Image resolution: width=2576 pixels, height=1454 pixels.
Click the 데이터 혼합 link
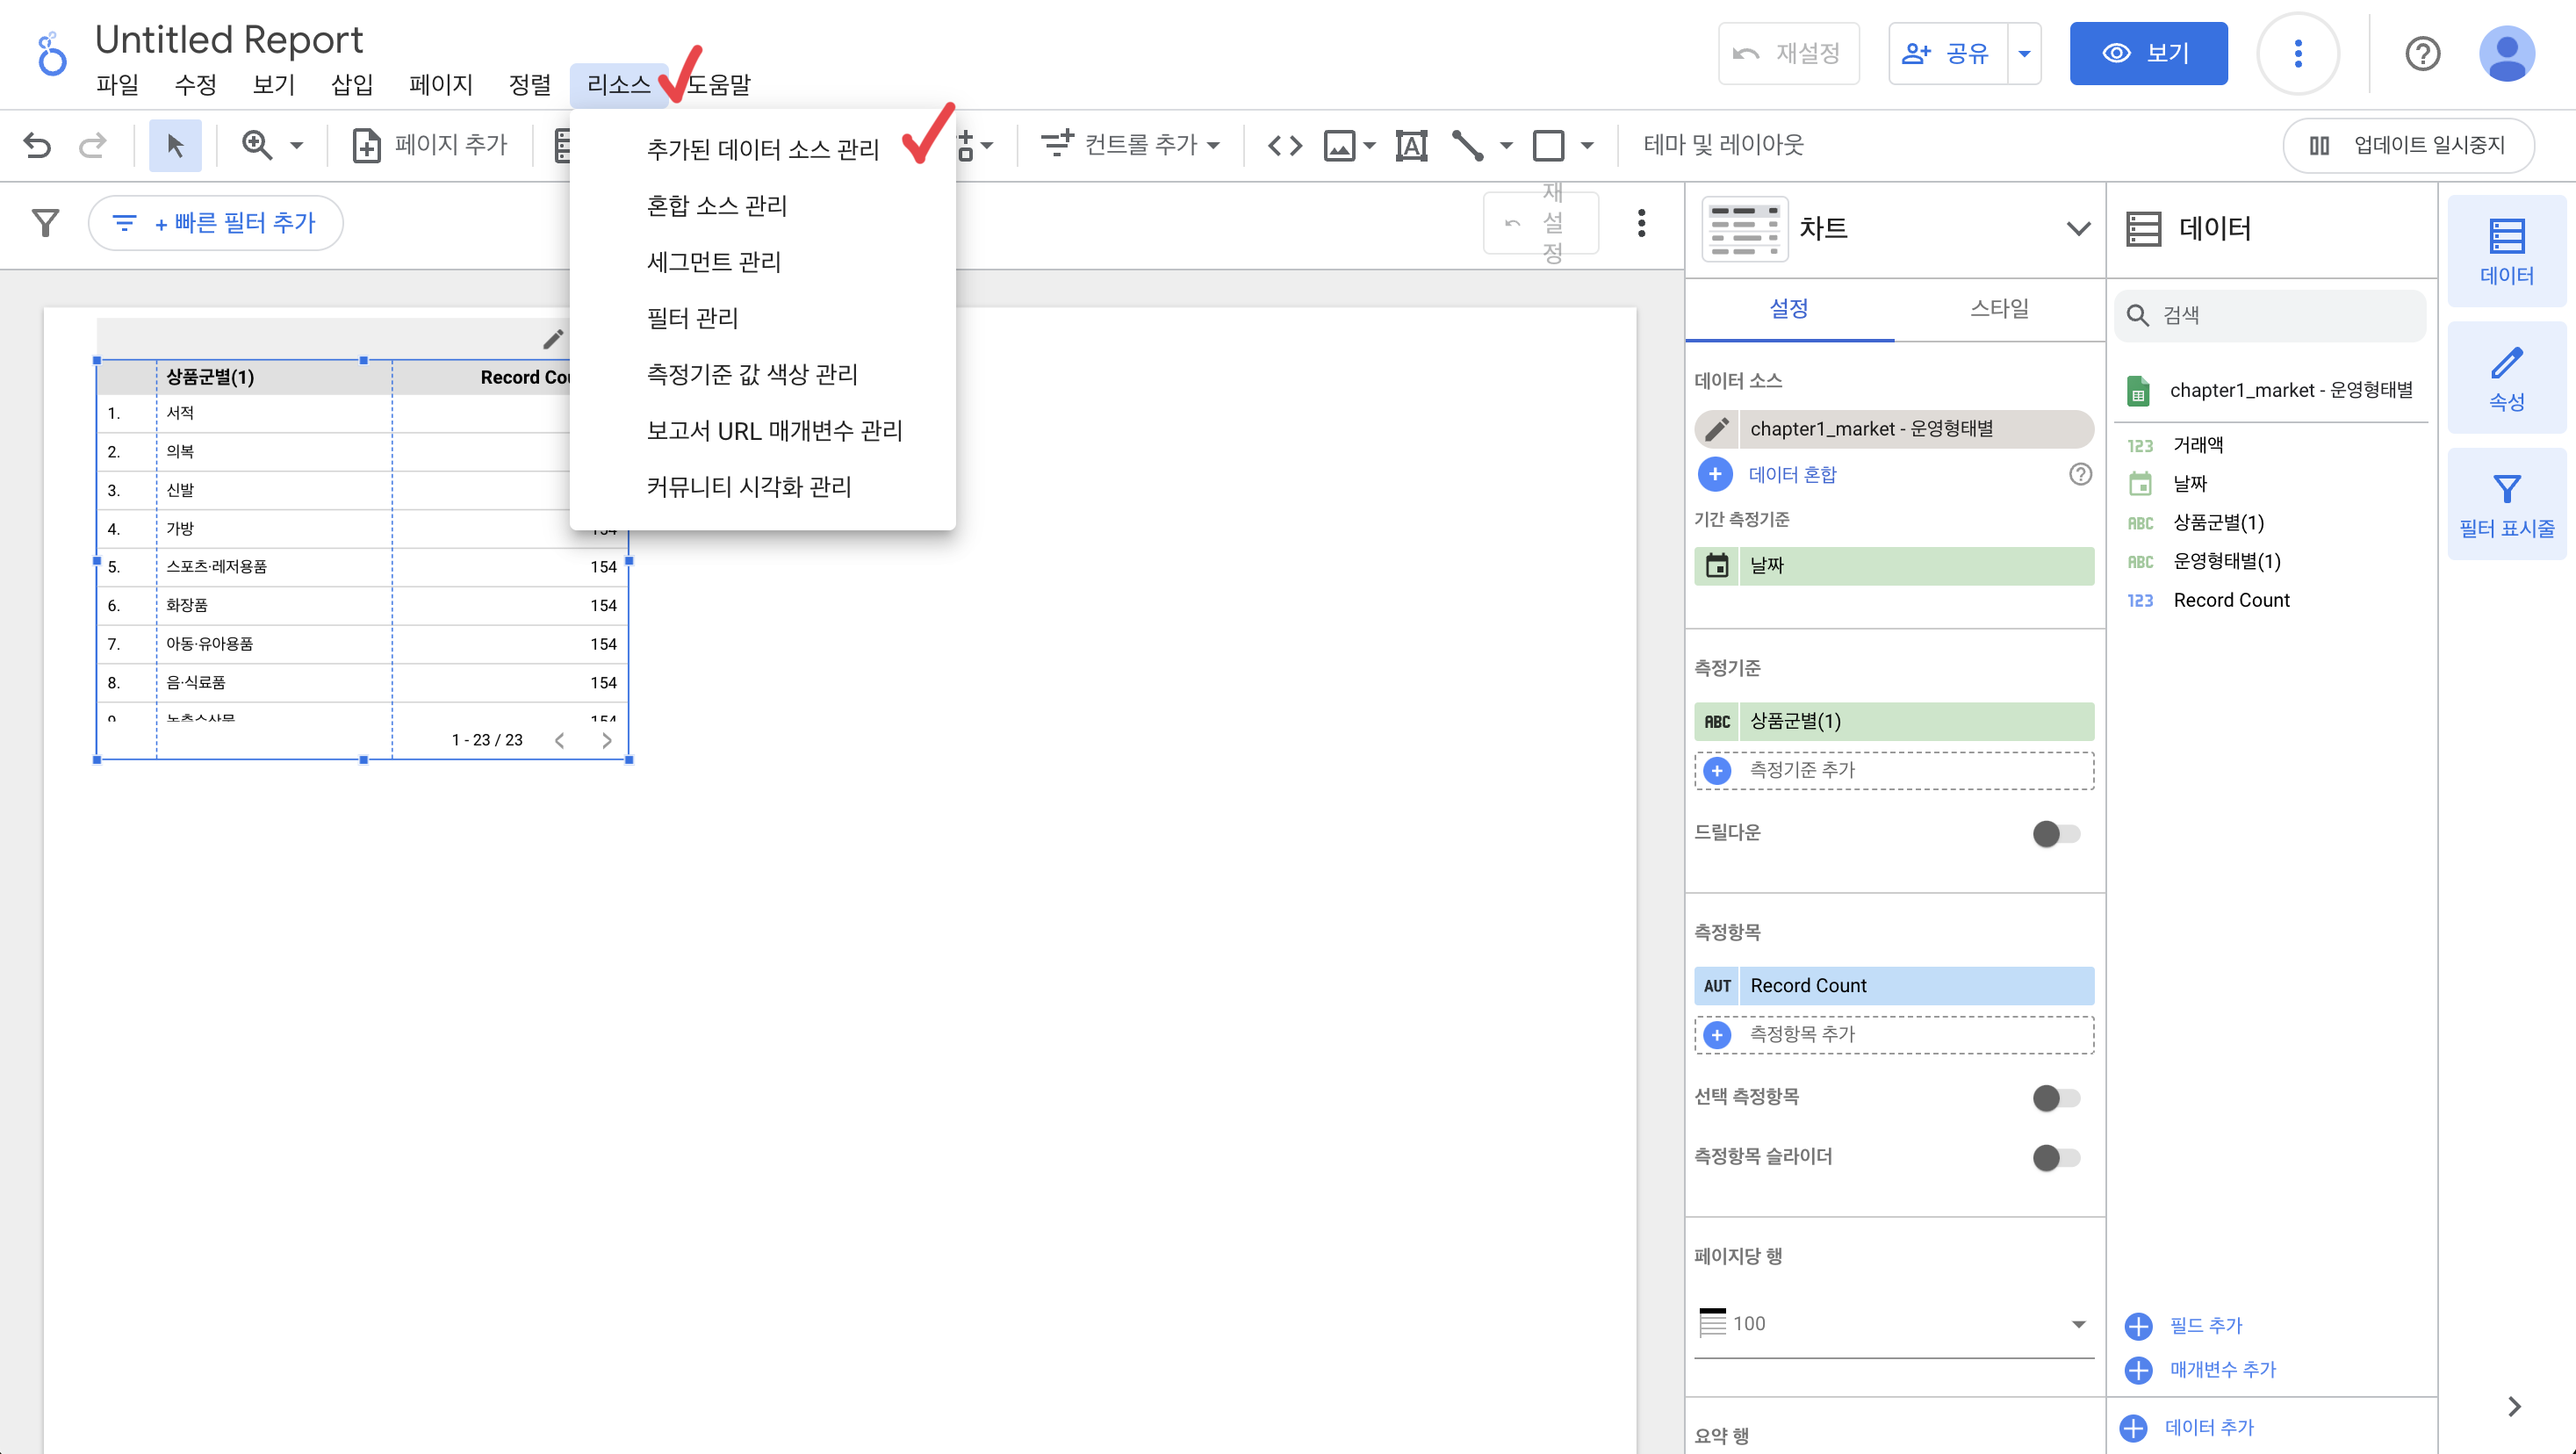(x=1792, y=474)
